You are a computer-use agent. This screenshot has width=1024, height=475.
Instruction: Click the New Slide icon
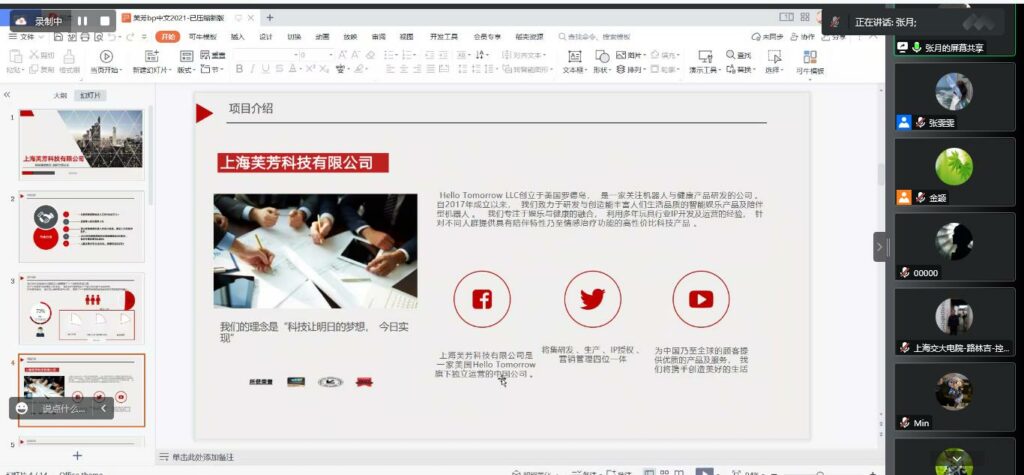click(152, 56)
